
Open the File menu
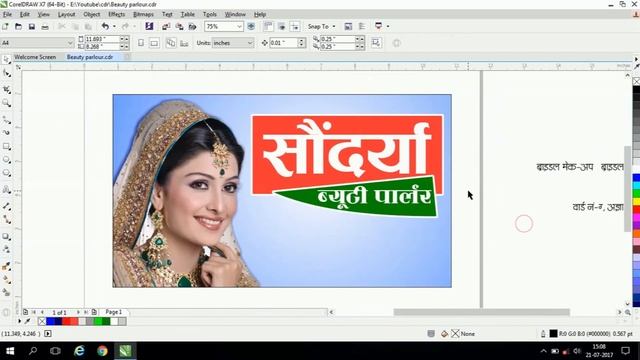pos(7,14)
